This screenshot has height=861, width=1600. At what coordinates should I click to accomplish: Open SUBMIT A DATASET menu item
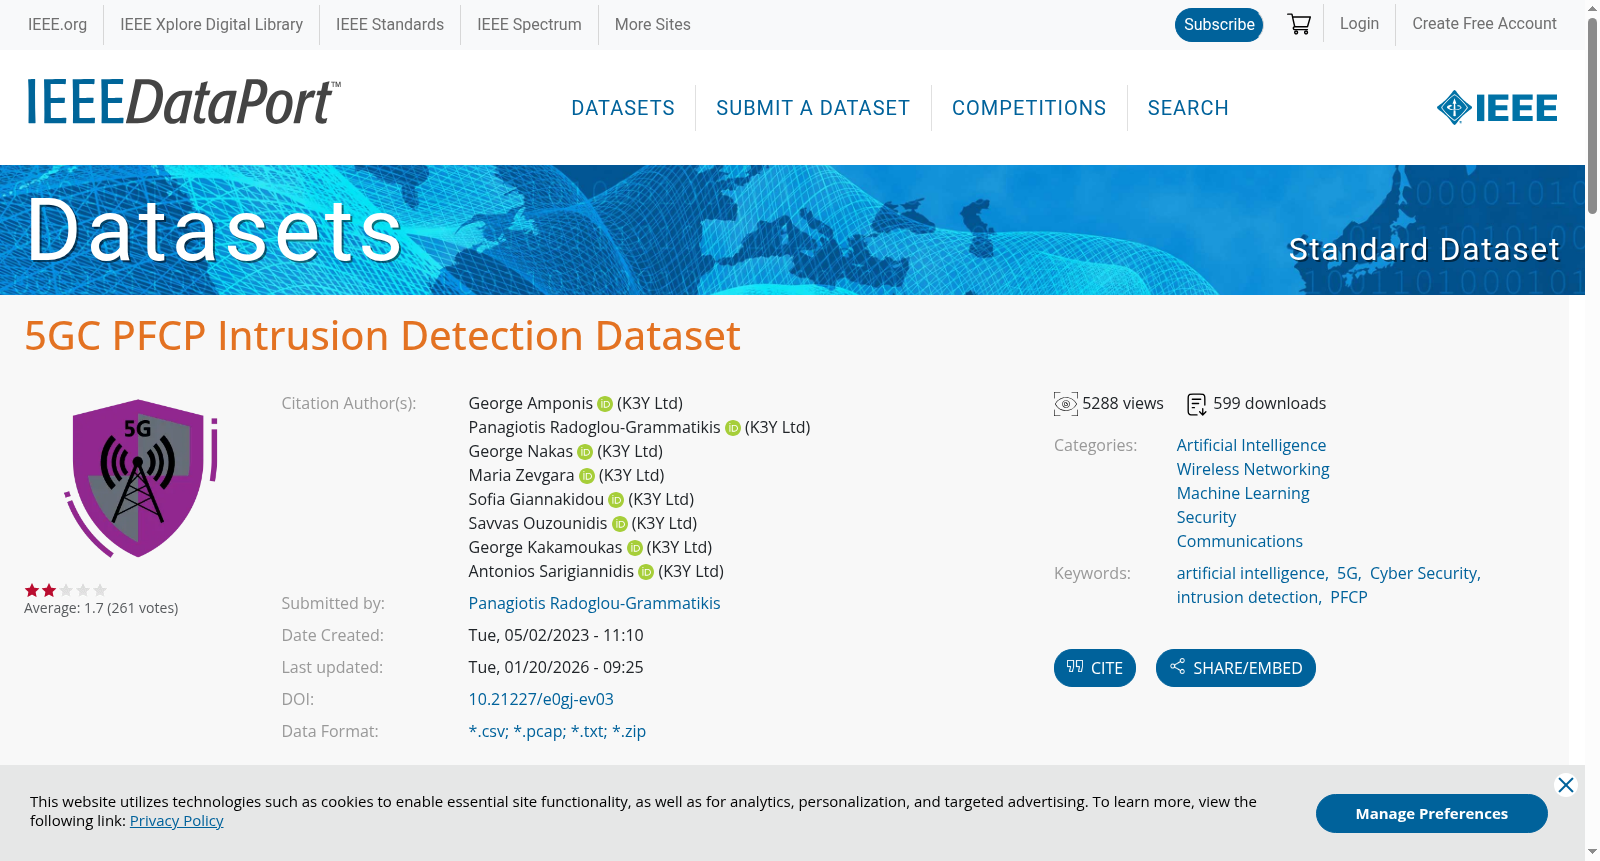coord(813,108)
